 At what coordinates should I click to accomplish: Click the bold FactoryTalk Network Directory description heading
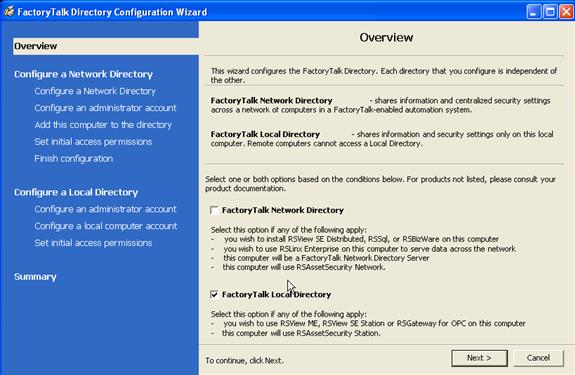pos(271,100)
